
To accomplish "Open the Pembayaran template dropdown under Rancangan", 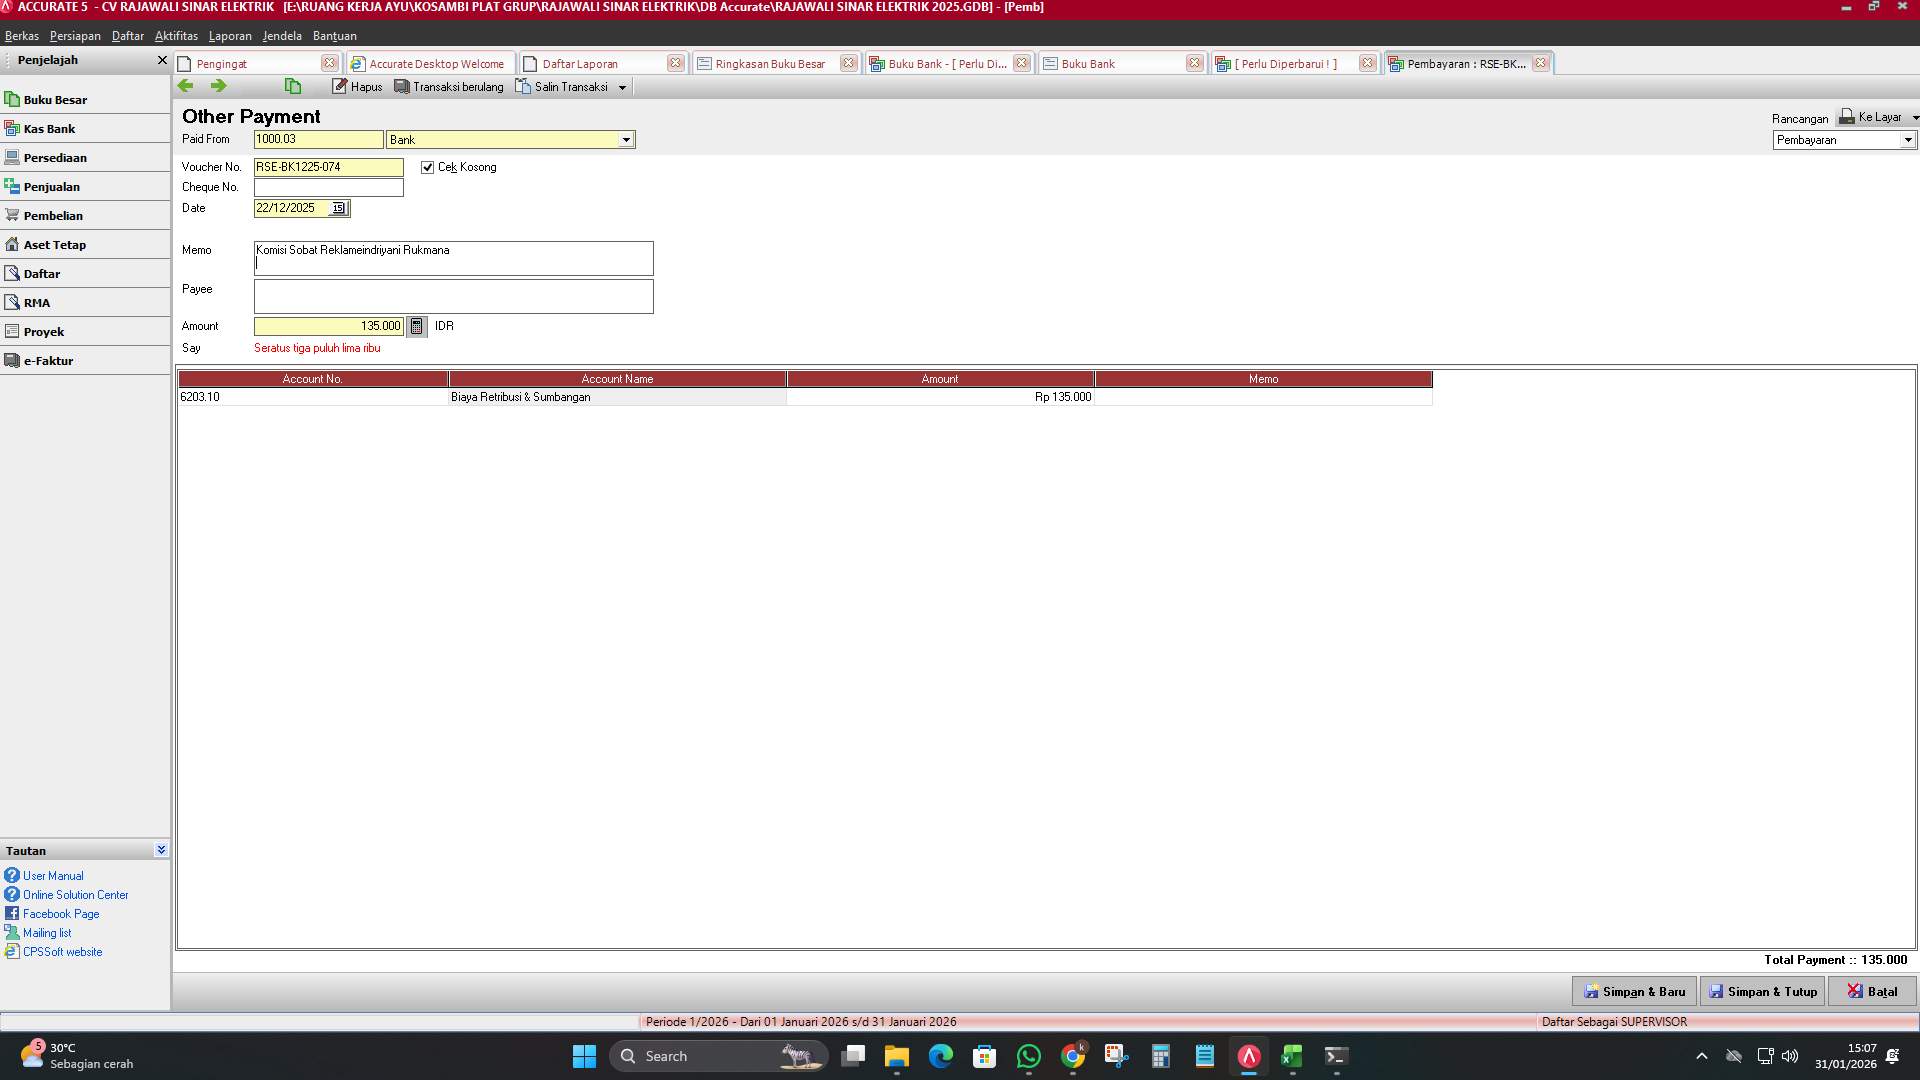I will (1909, 140).
